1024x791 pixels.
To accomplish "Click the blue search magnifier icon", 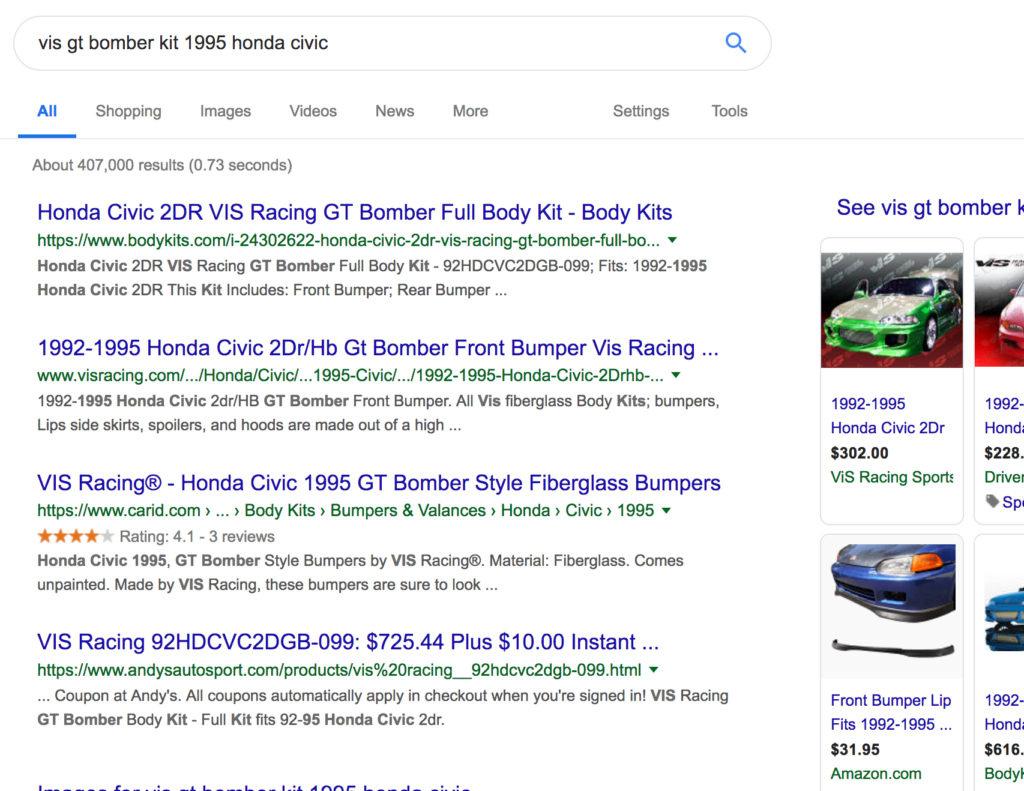I will coord(735,43).
